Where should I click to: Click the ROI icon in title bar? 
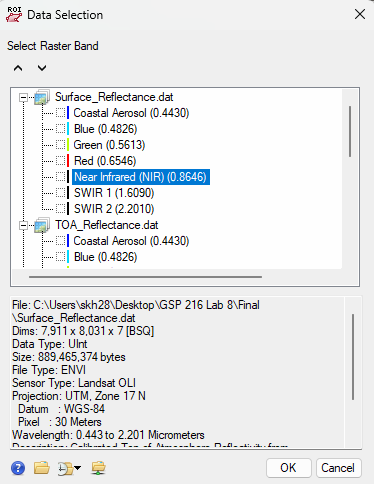(14, 15)
